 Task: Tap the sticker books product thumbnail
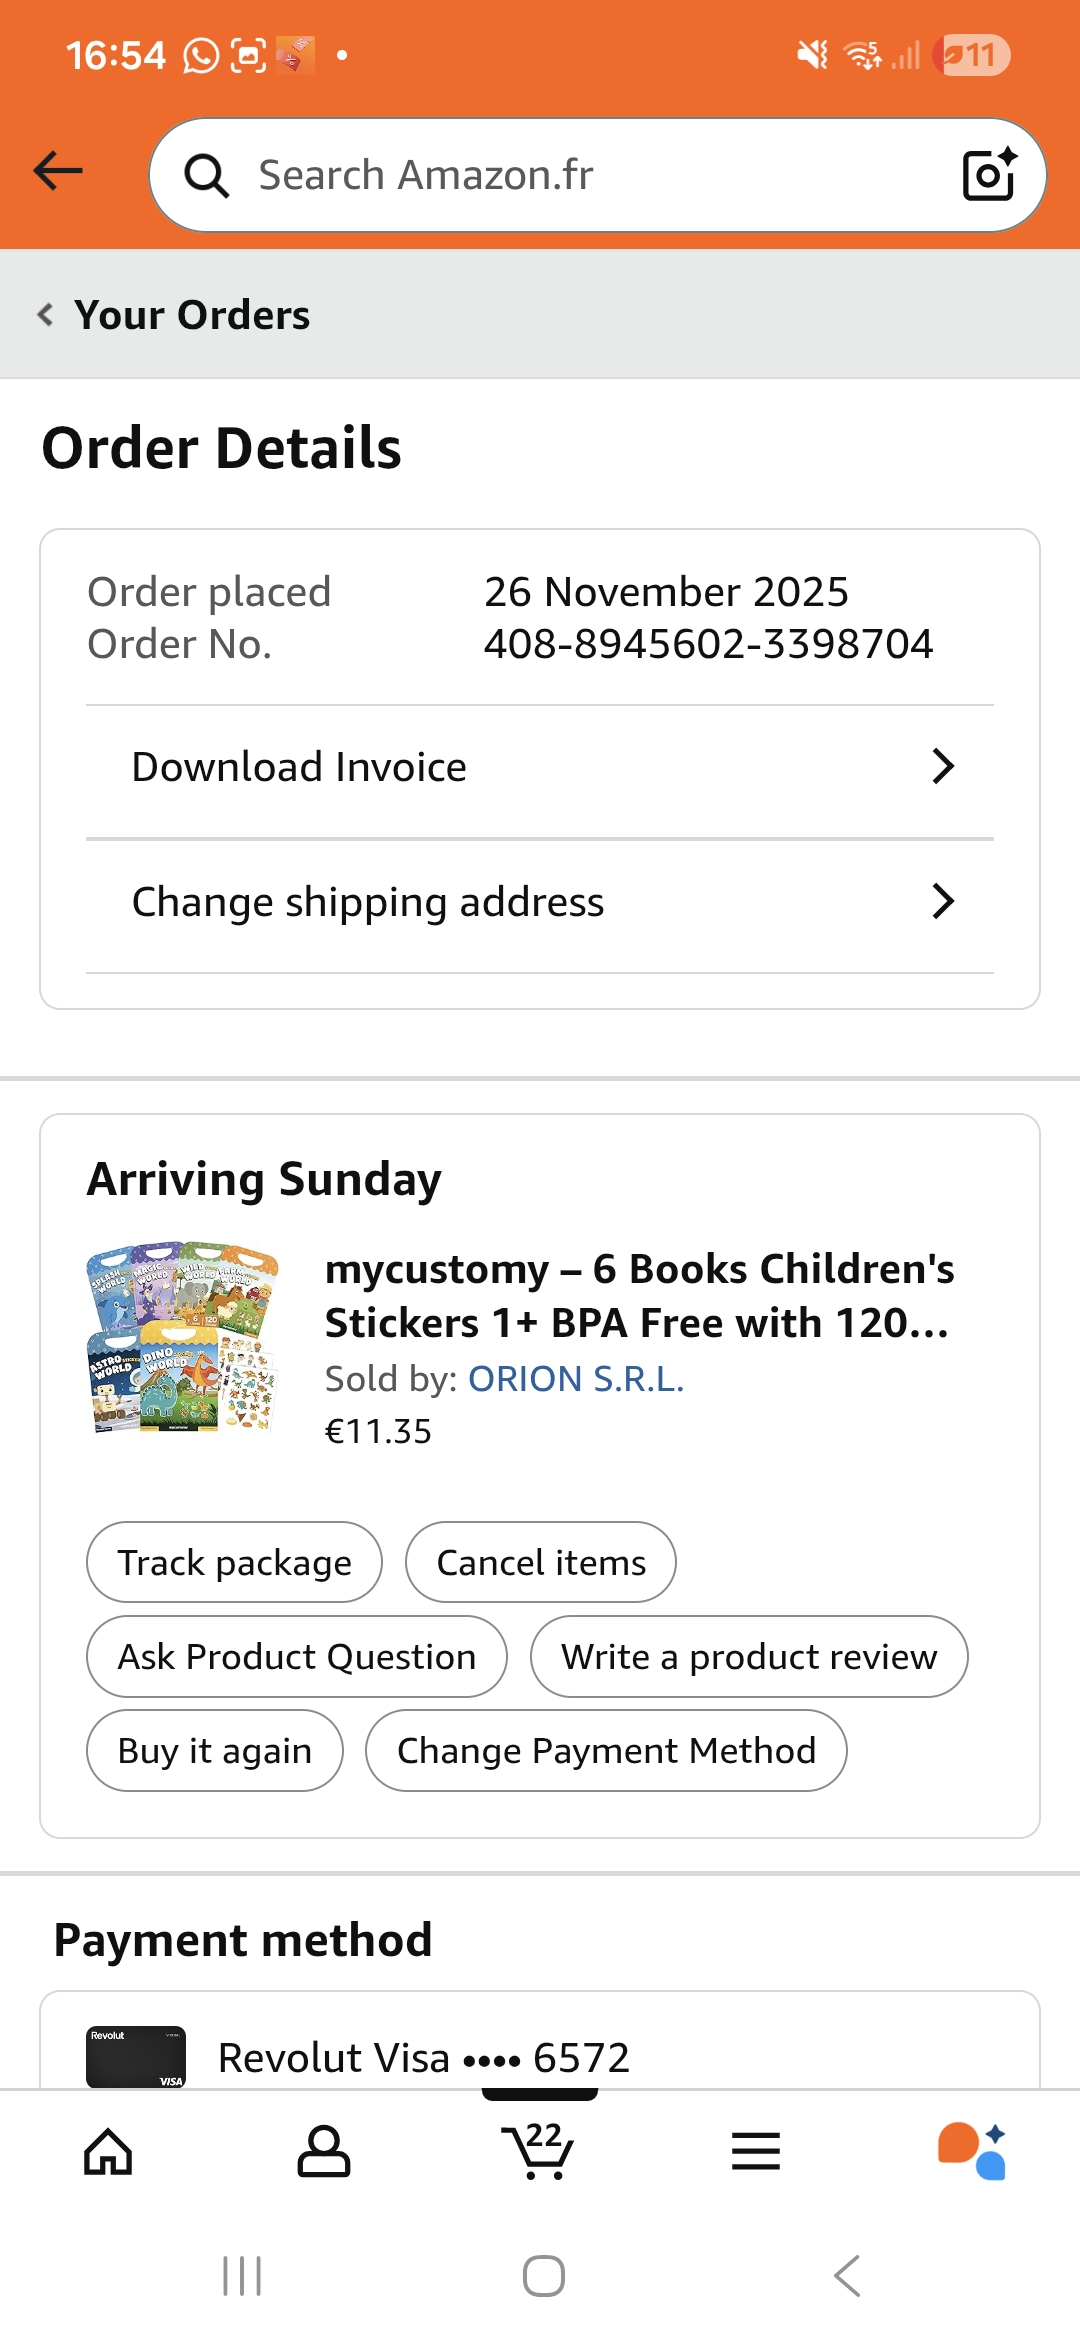[x=182, y=1337]
